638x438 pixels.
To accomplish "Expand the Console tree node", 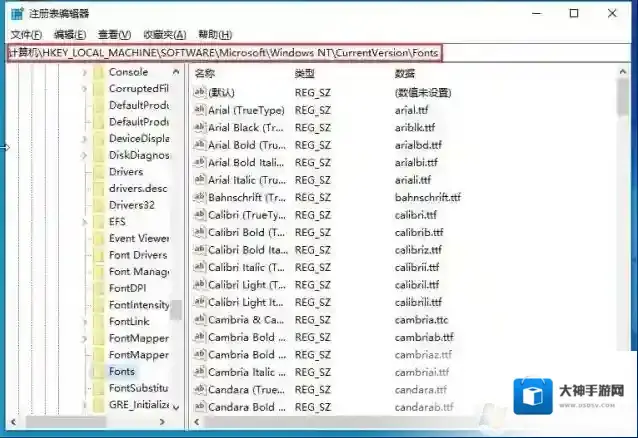I will click(85, 72).
